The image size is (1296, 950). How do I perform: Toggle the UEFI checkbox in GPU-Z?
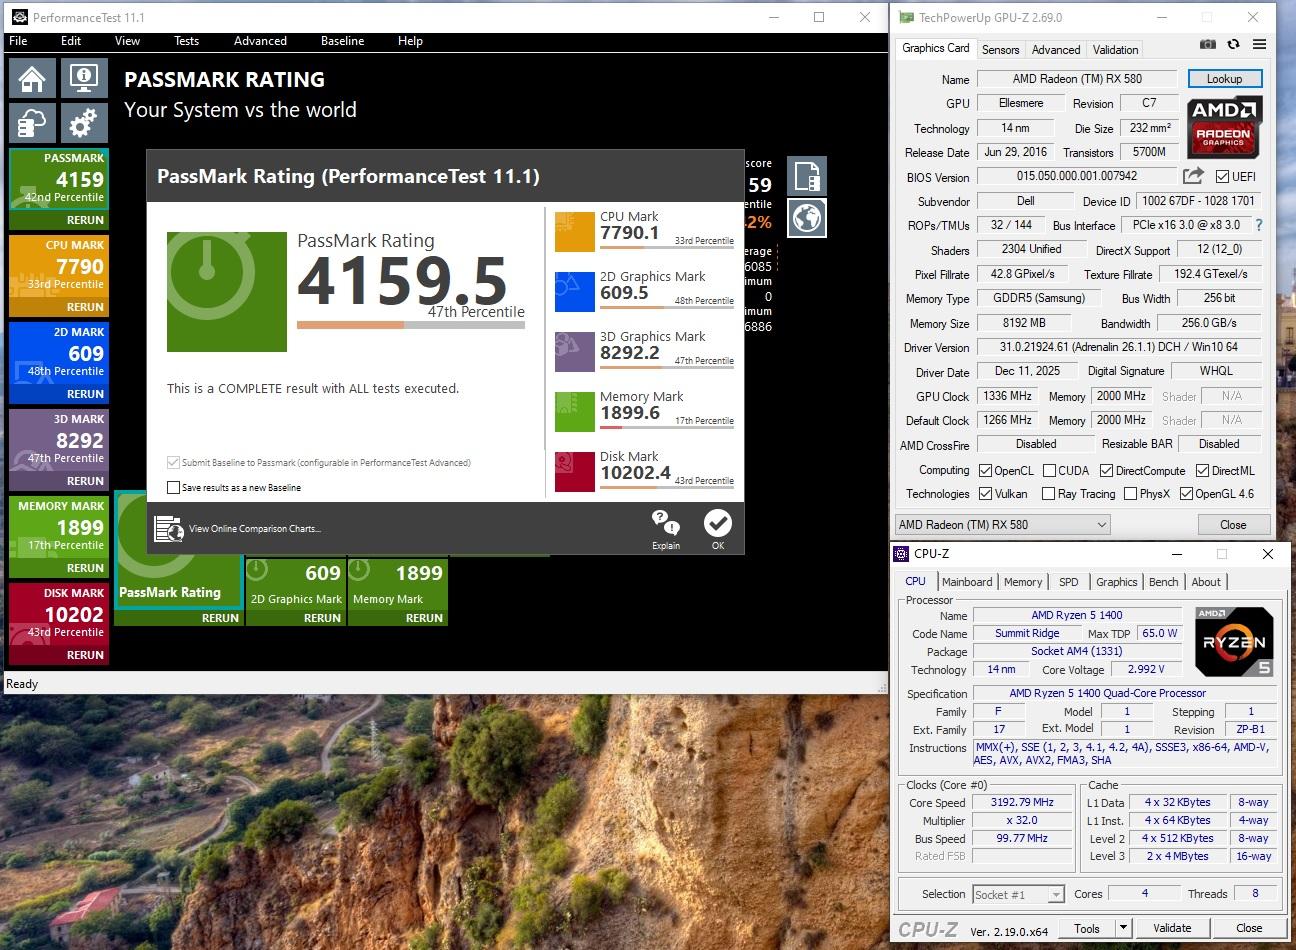[1222, 177]
